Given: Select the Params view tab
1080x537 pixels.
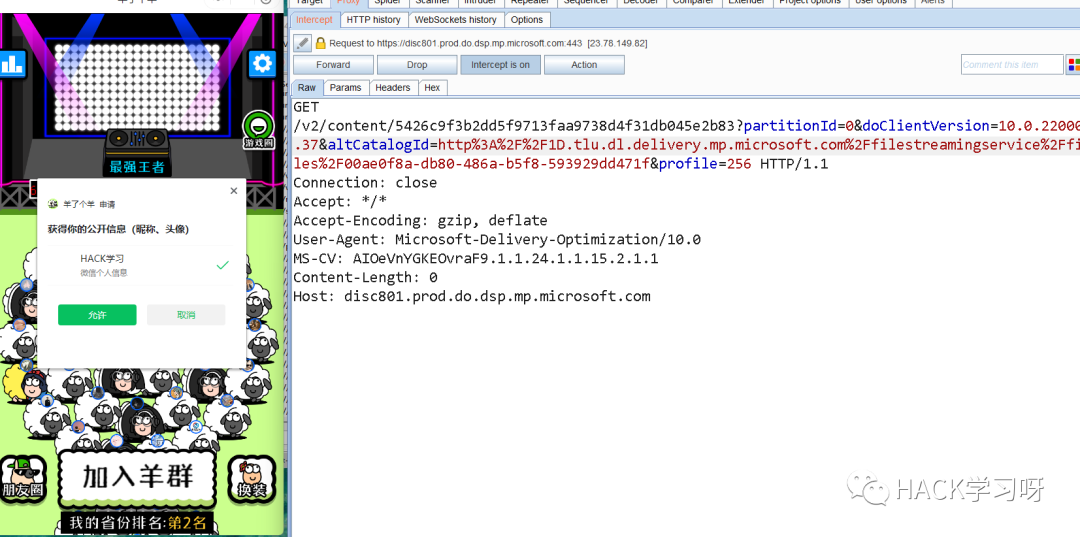Looking at the screenshot, I should (x=346, y=87).
